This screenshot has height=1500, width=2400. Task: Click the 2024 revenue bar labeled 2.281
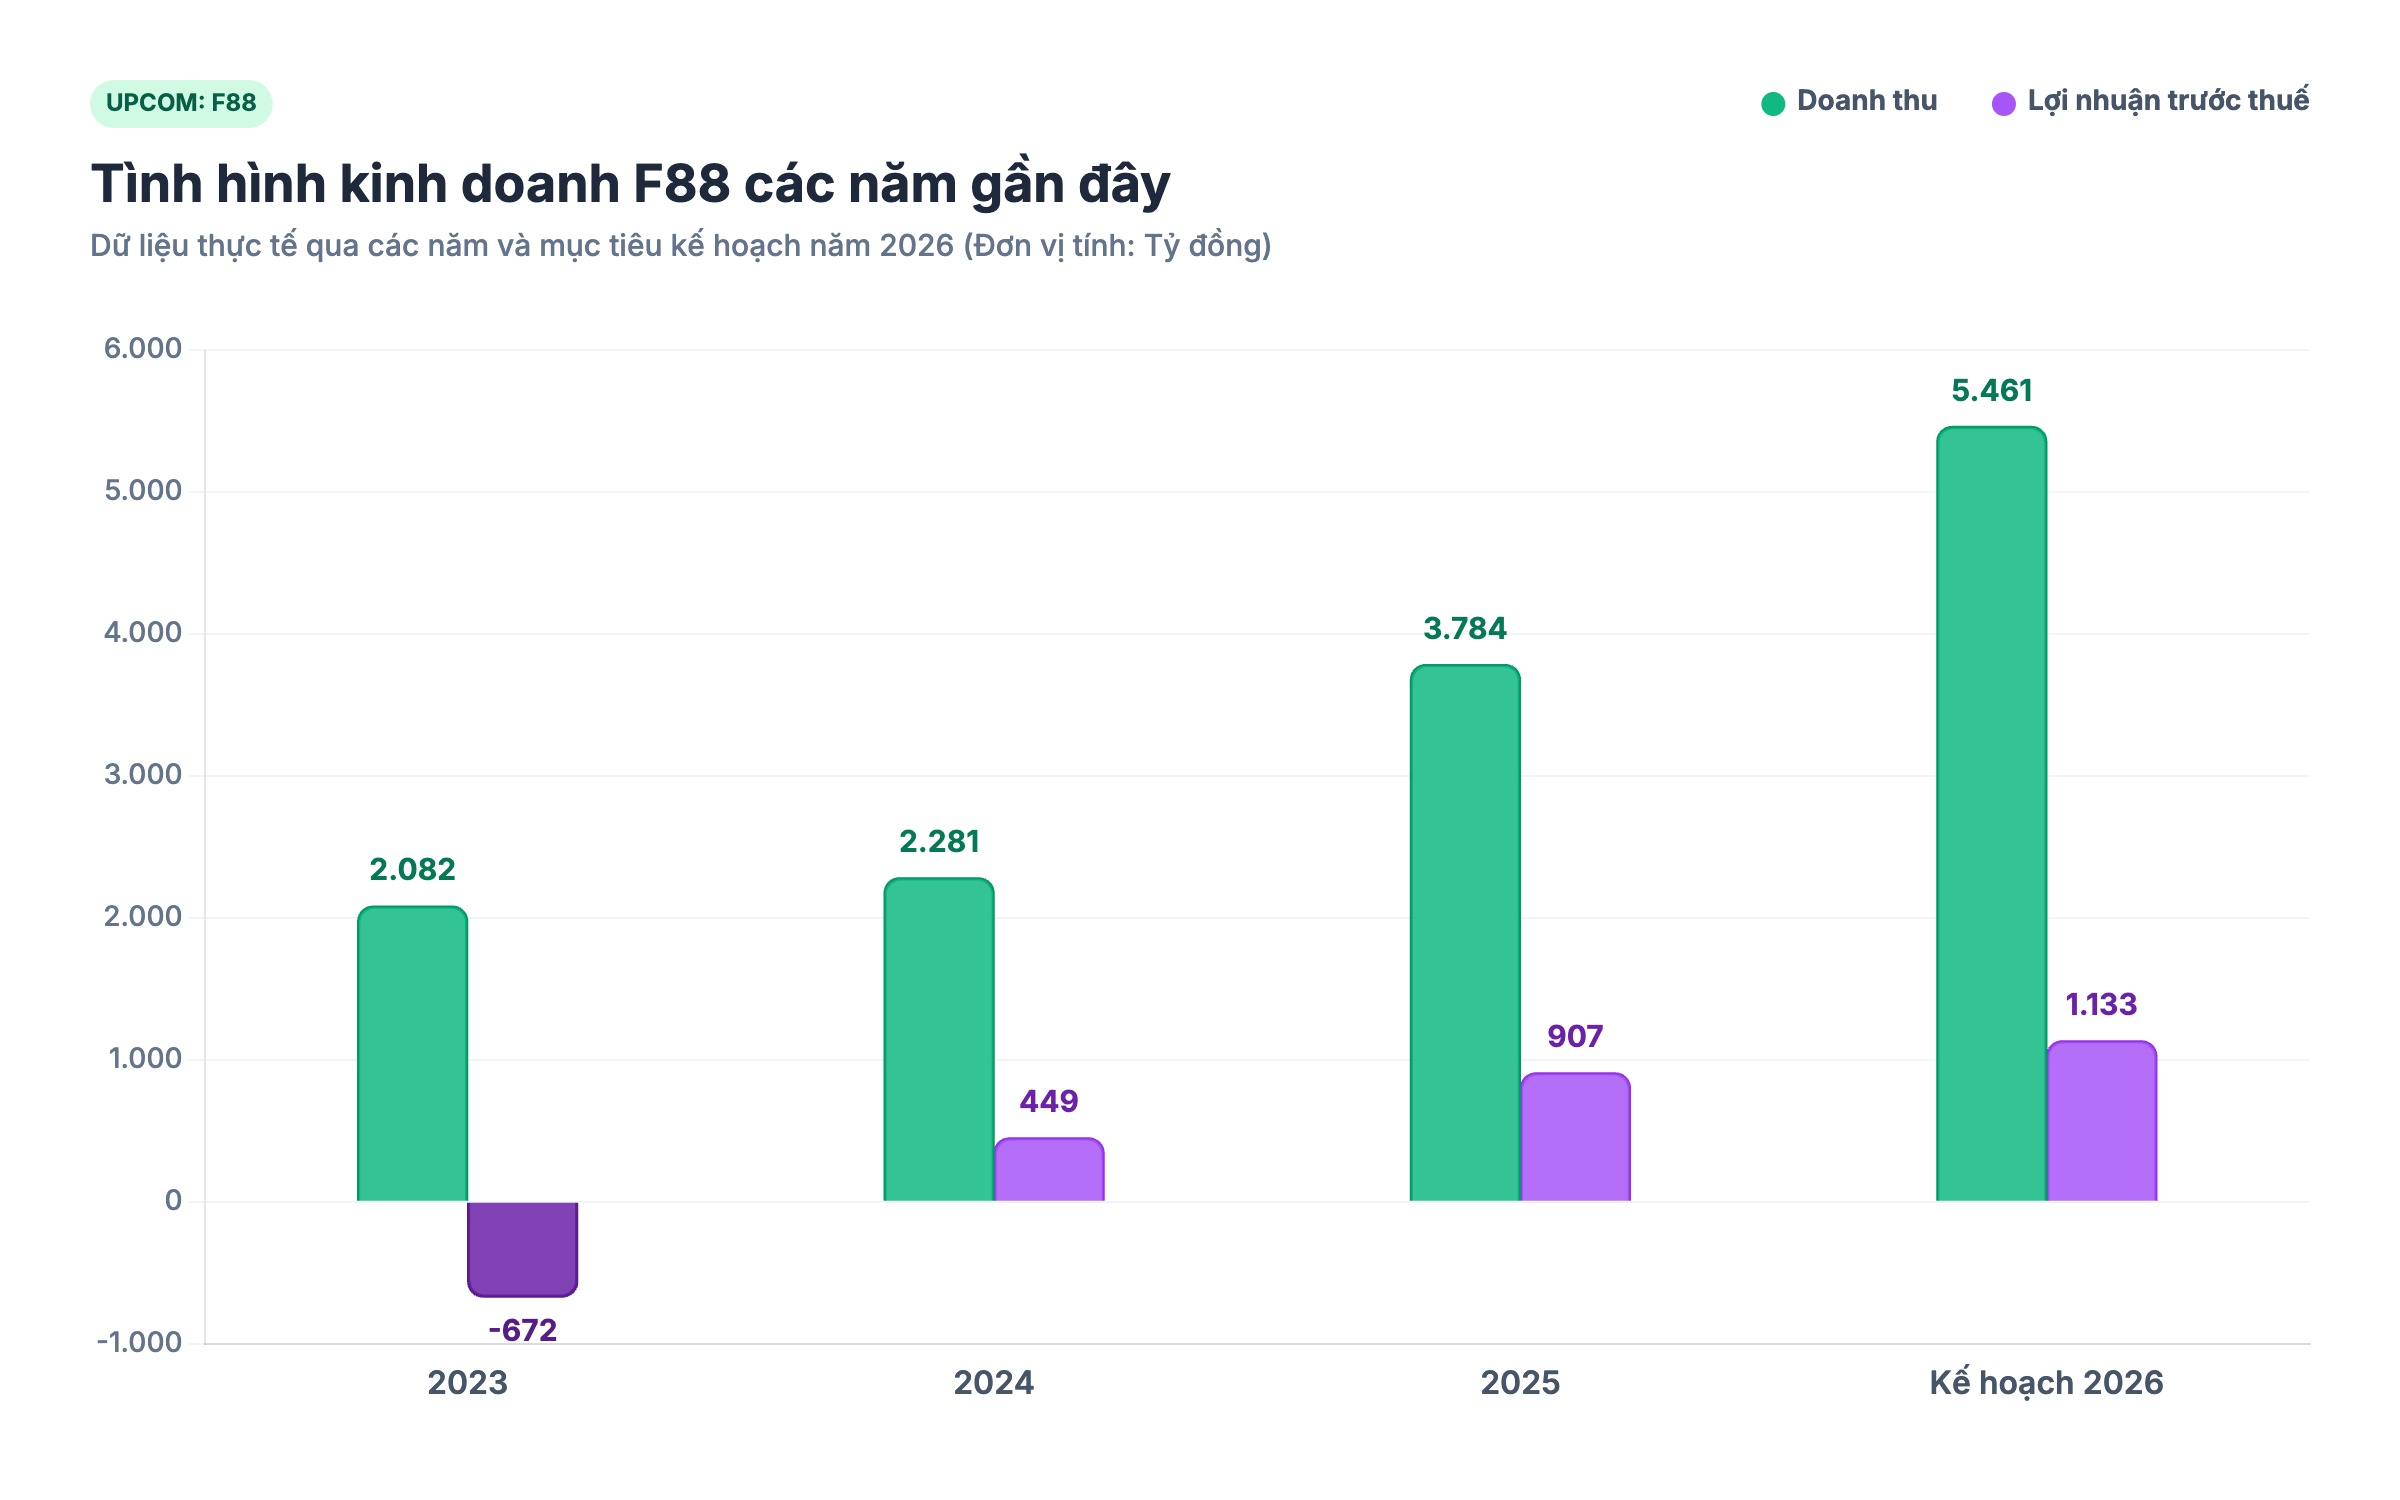pos(939,1039)
